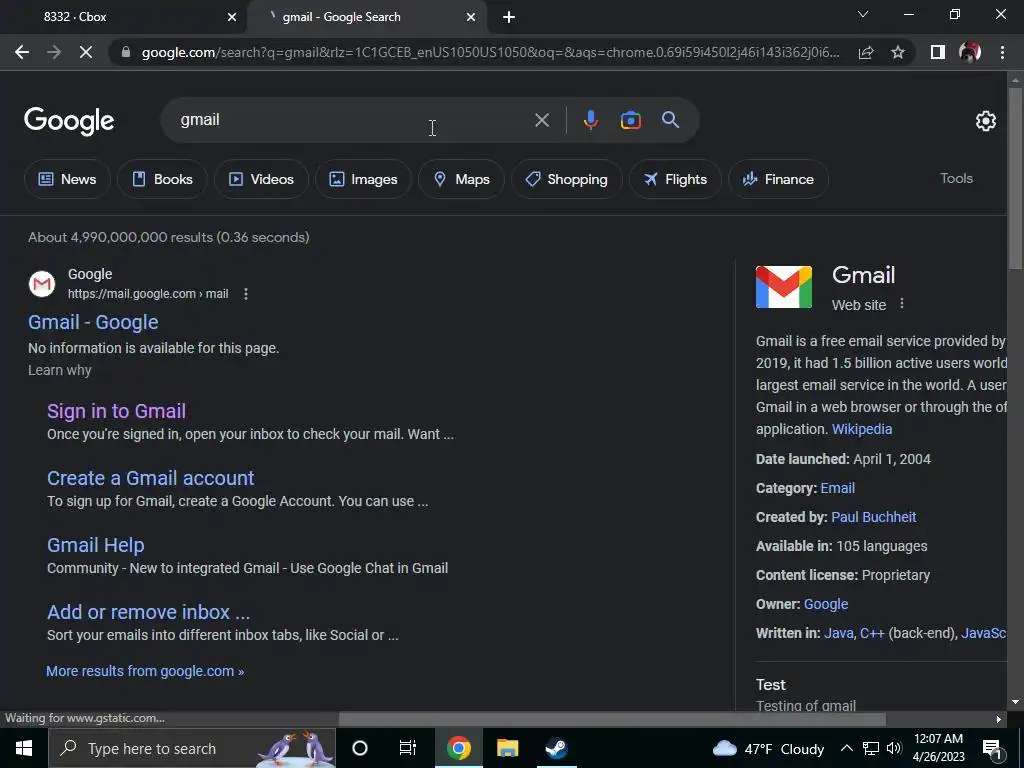Stop loading the page
The image size is (1024, 768).
coord(86,52)
